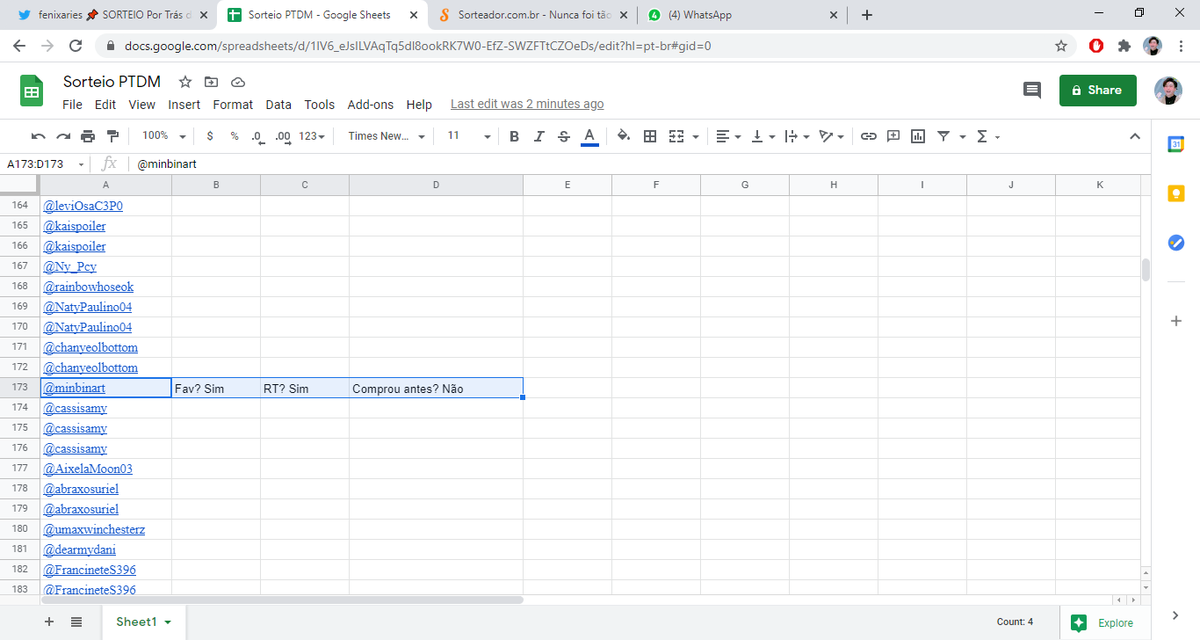Click the Add Sheet plus button
The width and height of the screenshot is (1200, 640).
[x=49, y=622]
